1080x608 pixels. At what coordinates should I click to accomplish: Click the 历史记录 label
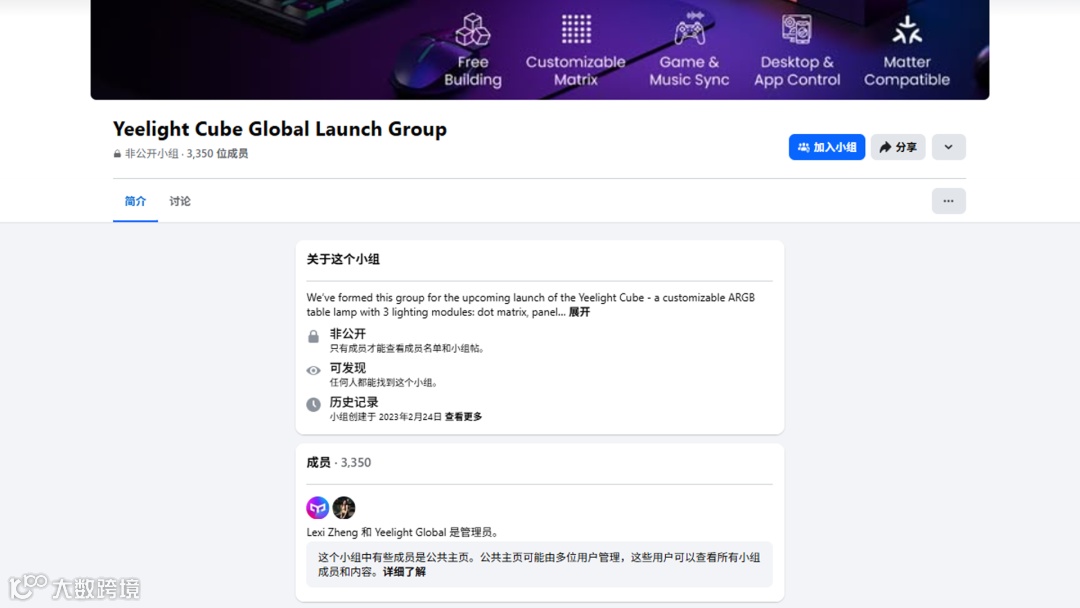353,402
